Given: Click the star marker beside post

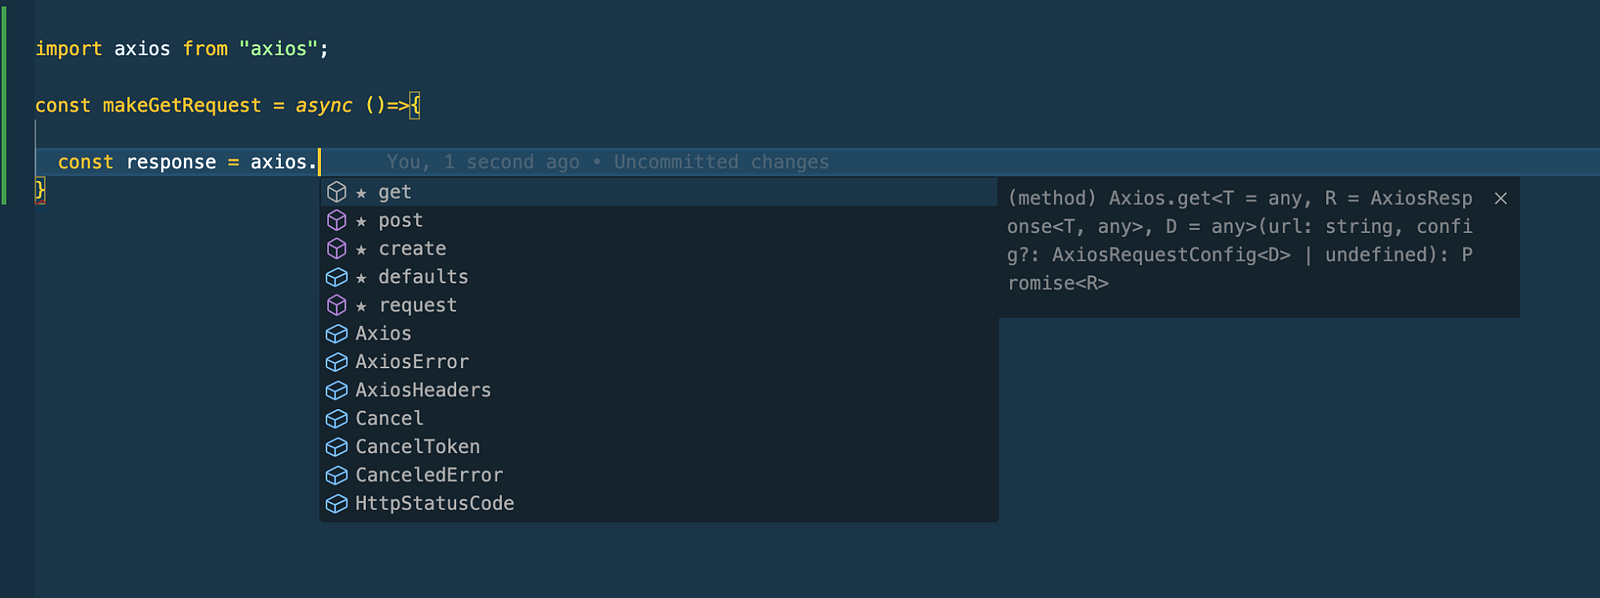Looking at the screenshot, I should pos(361,221).
